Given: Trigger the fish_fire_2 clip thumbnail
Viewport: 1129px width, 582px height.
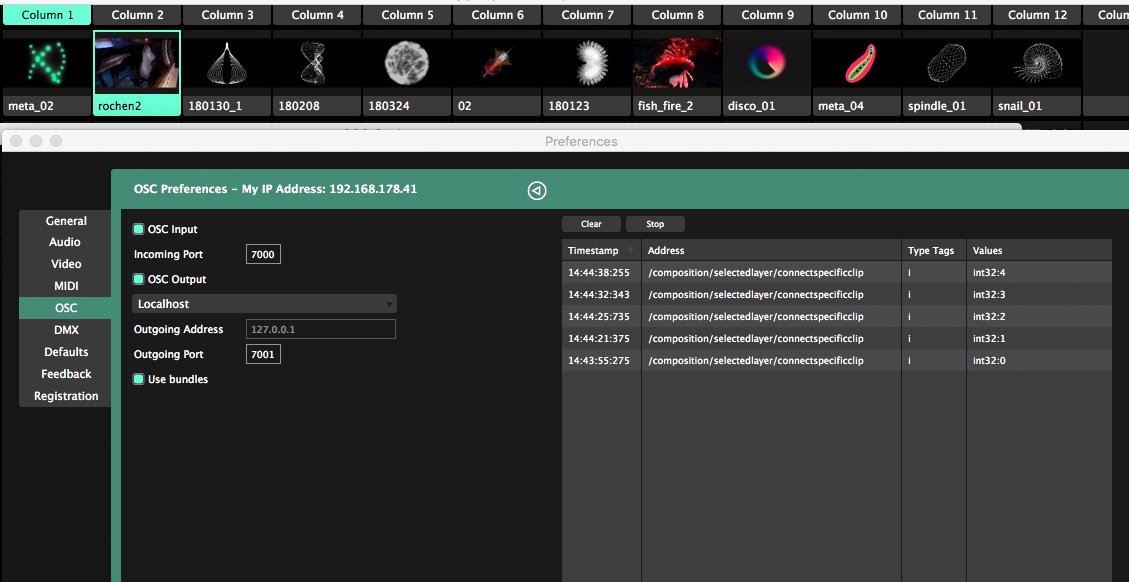Looking at the screenshot, I should pyautogui.click(x=676, y=63).
